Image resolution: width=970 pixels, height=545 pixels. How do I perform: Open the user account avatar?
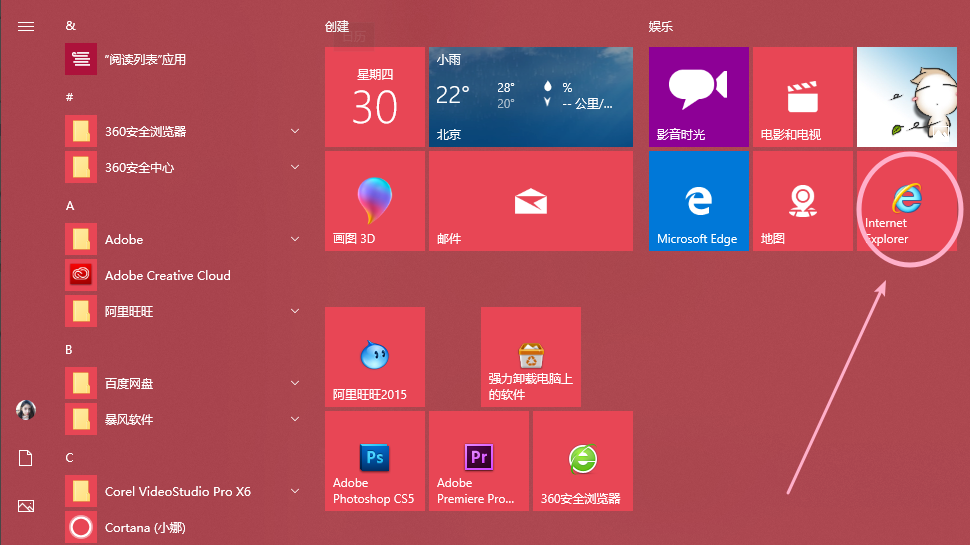(x=26, y=410)
